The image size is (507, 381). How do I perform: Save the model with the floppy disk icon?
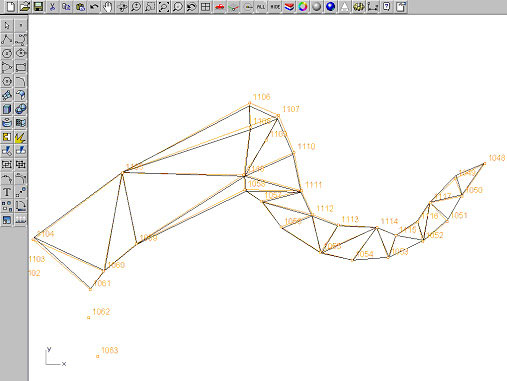click(39, 6)
